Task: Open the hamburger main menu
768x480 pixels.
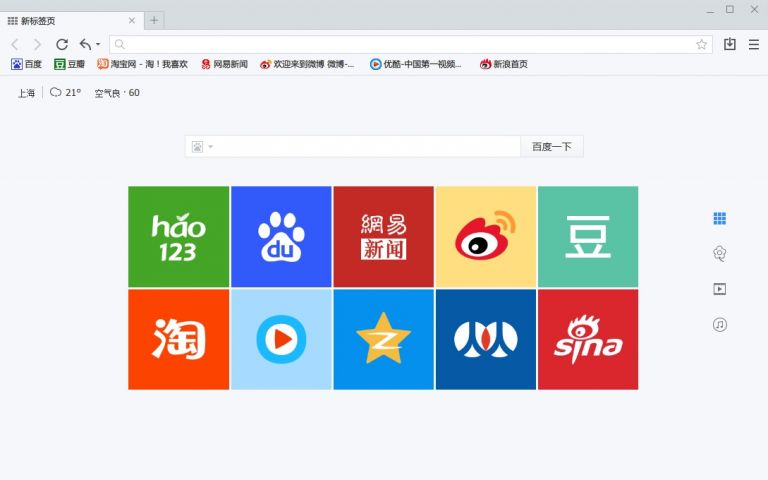Action: coord(754,45)
